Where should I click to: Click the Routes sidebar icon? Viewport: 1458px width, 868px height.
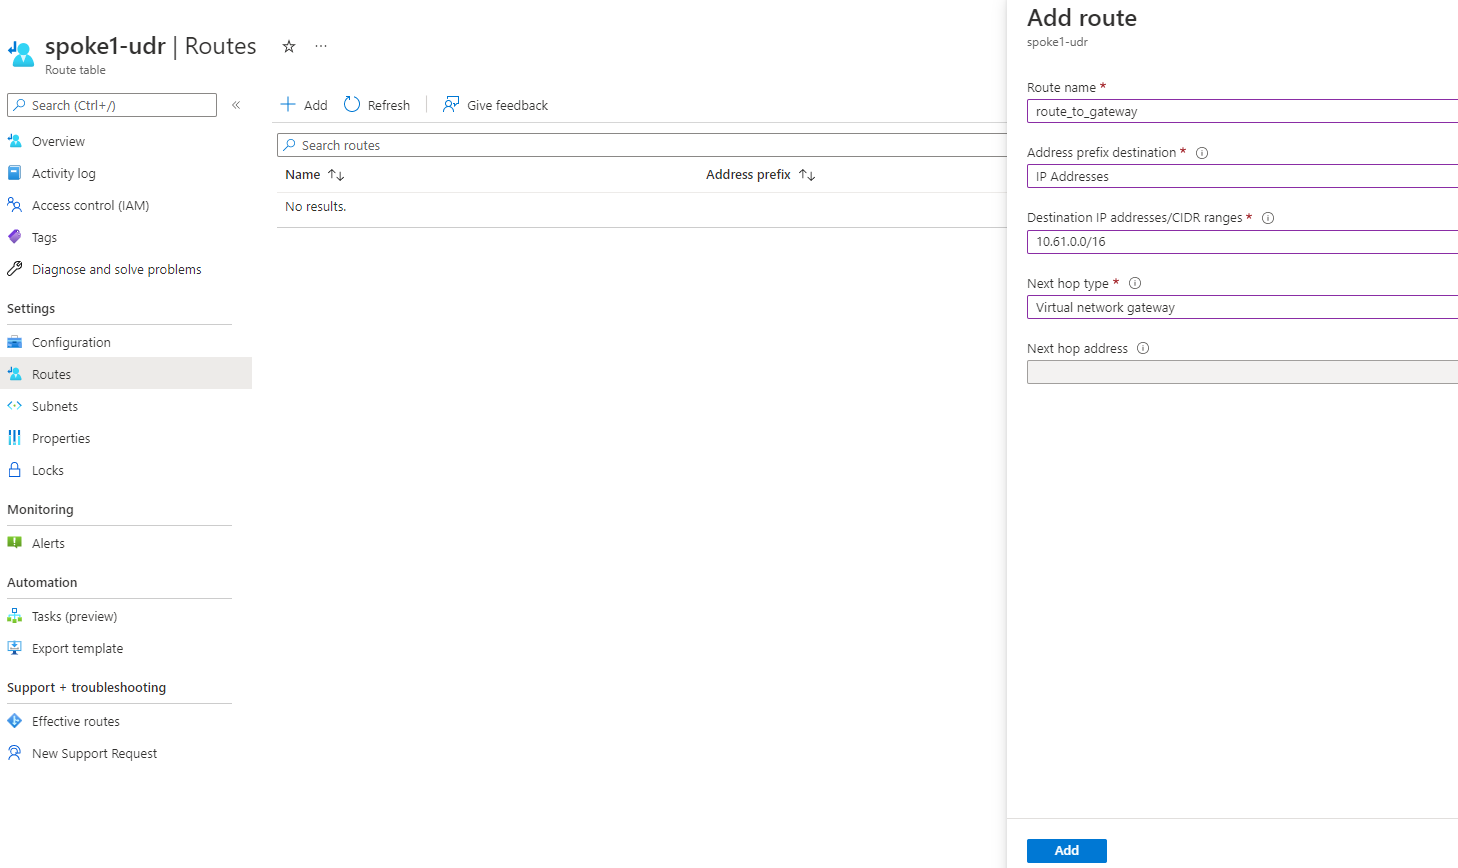pyautogui.click(x=15, y=374)
